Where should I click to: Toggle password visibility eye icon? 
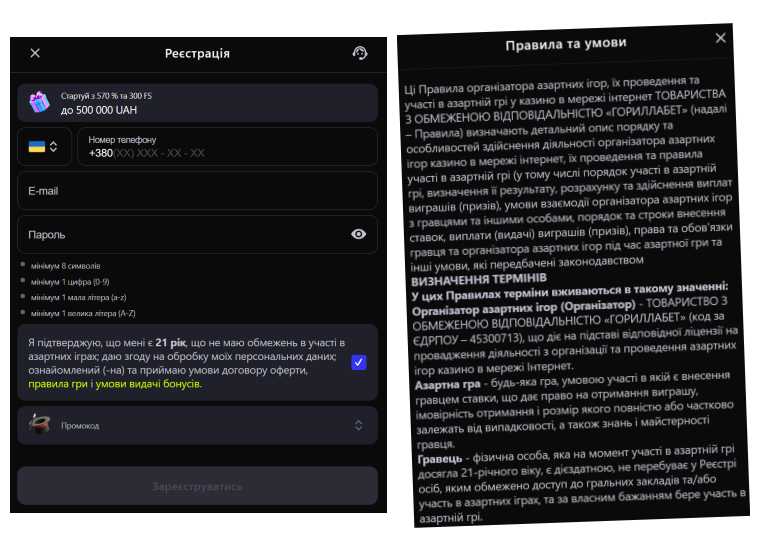[x=358, y=235]
